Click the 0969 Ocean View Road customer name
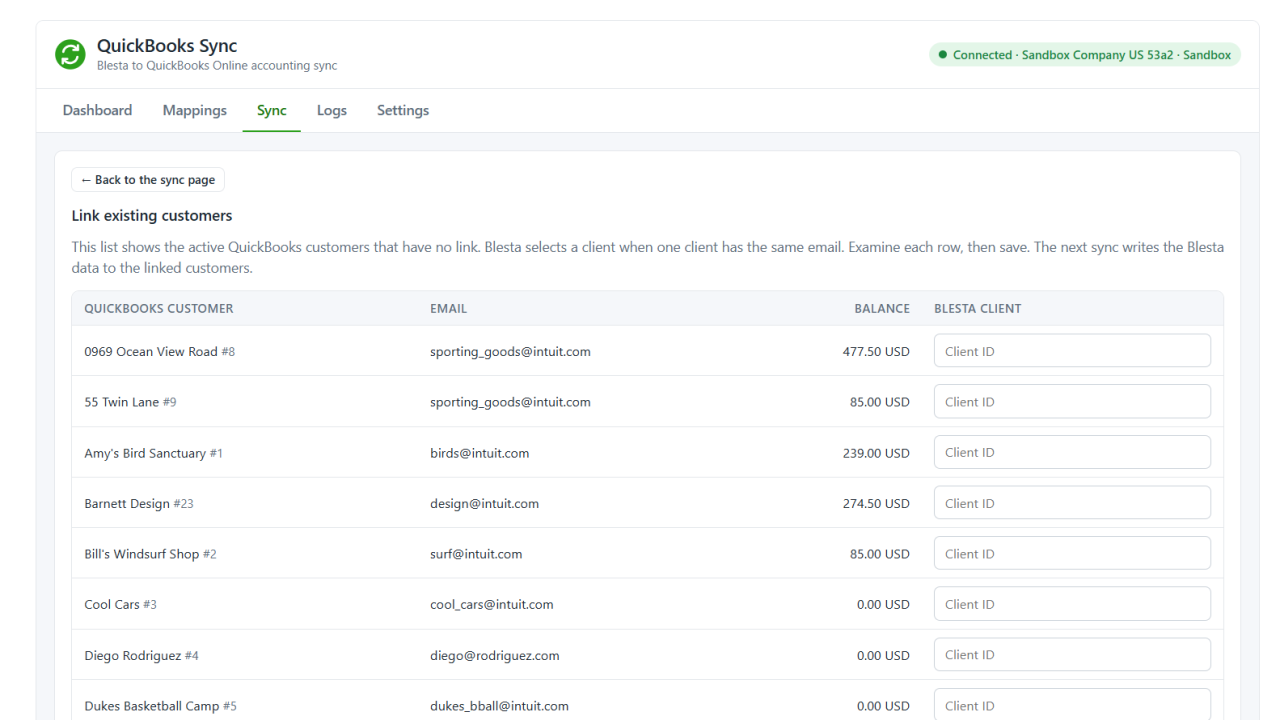Image resolution: width=1280 pixels, height=720 pixels. pos(151,352)
